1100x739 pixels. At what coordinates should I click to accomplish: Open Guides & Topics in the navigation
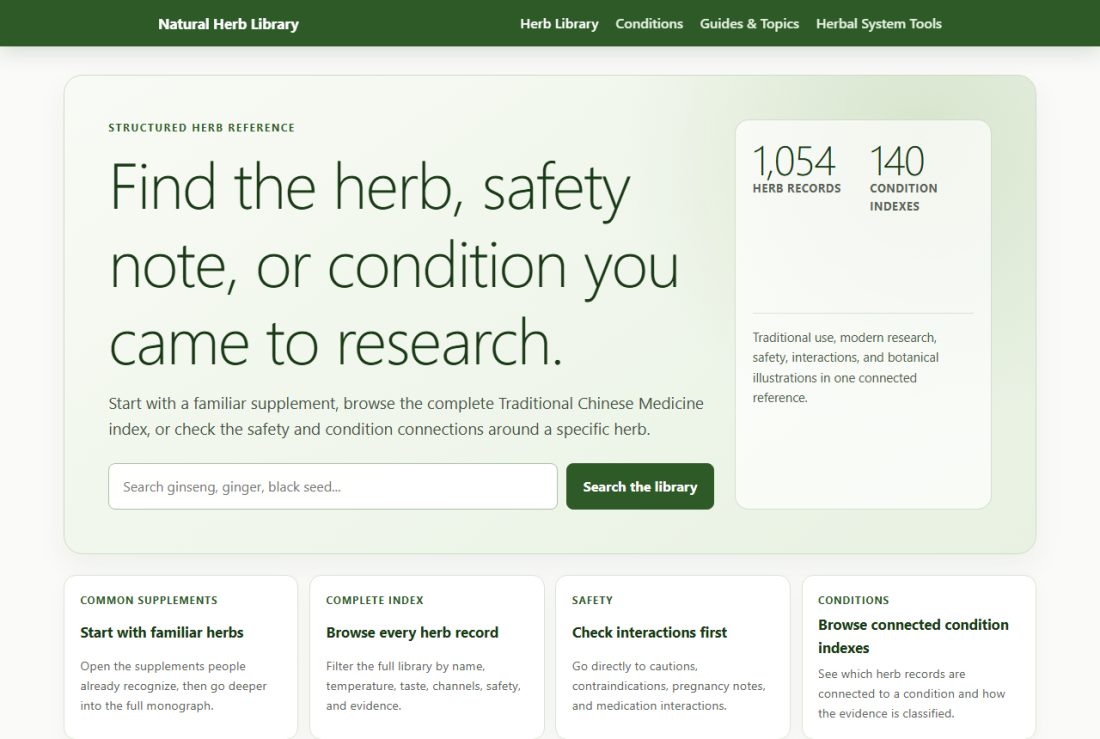(x=749, y=24)
